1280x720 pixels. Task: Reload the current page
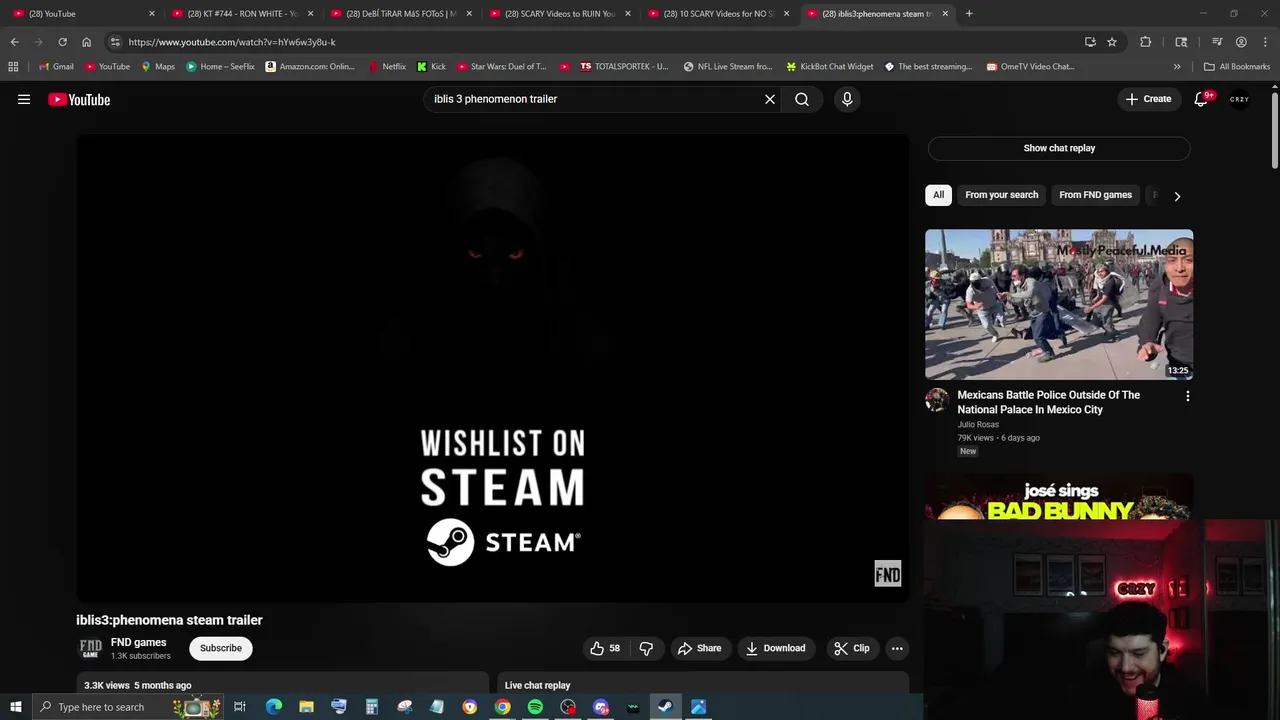[62, 42]
